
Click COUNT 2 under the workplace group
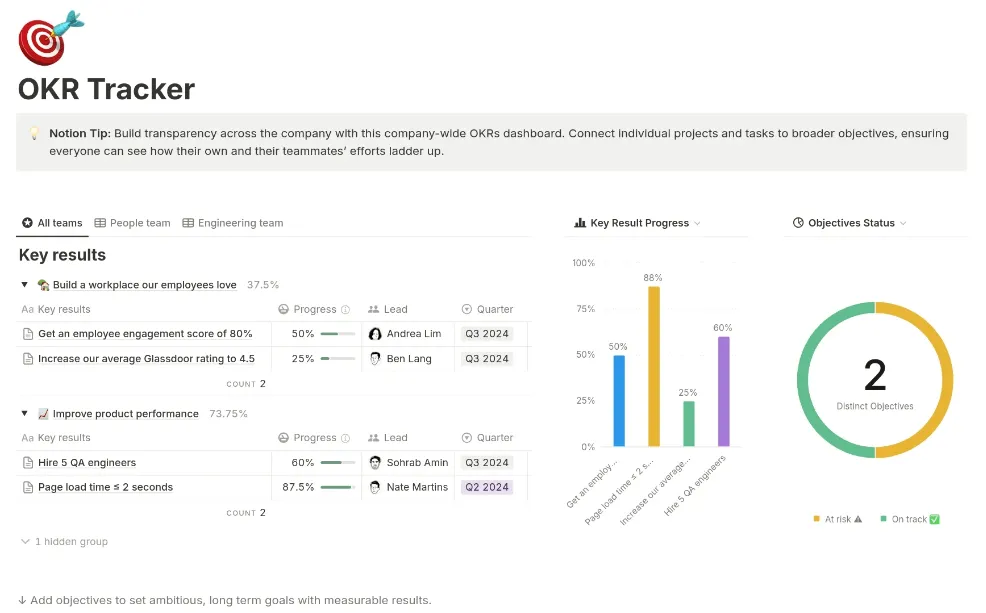coord(246,384)
